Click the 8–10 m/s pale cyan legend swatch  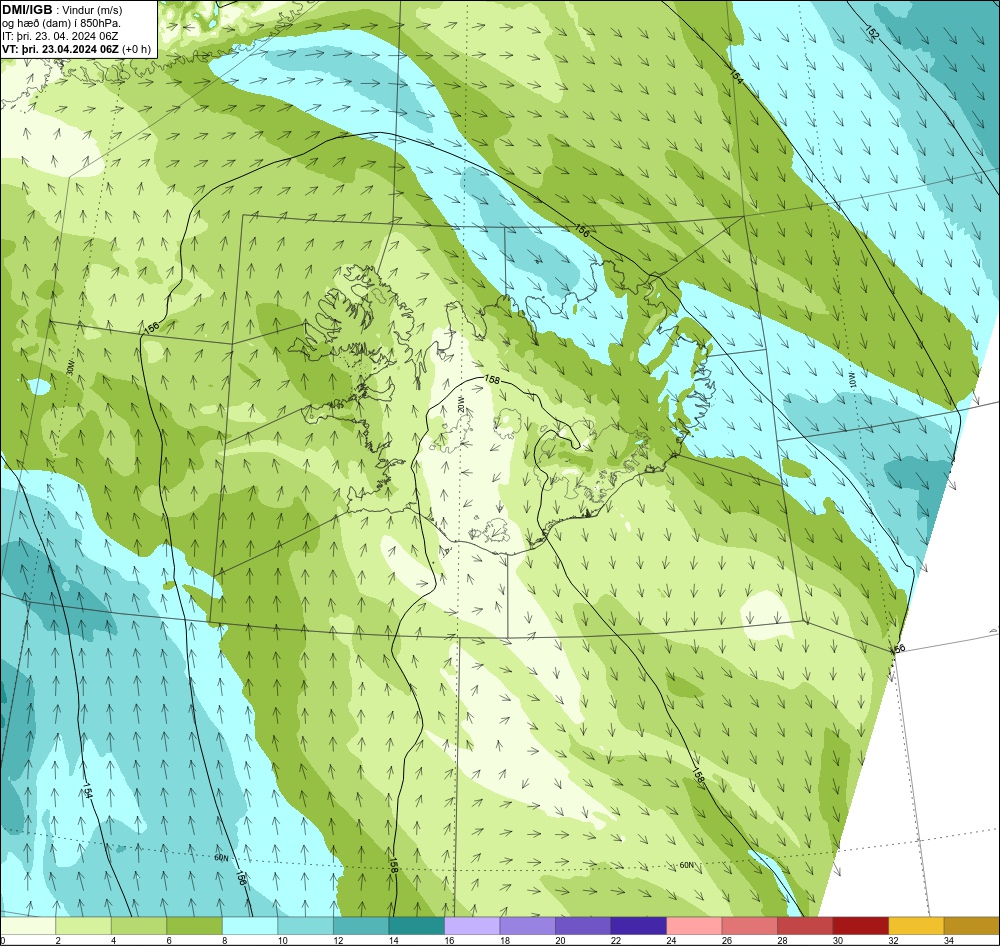click(x=250, y=926)
